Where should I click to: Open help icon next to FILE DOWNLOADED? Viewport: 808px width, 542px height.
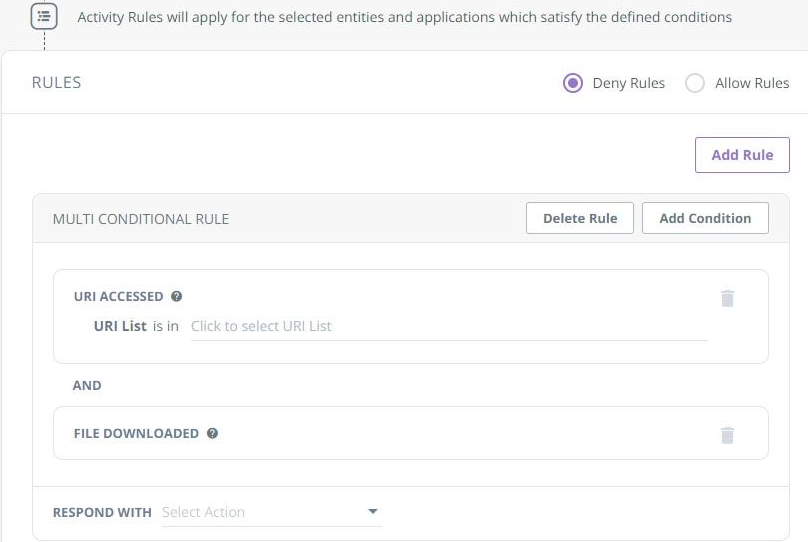click(212, 433)
